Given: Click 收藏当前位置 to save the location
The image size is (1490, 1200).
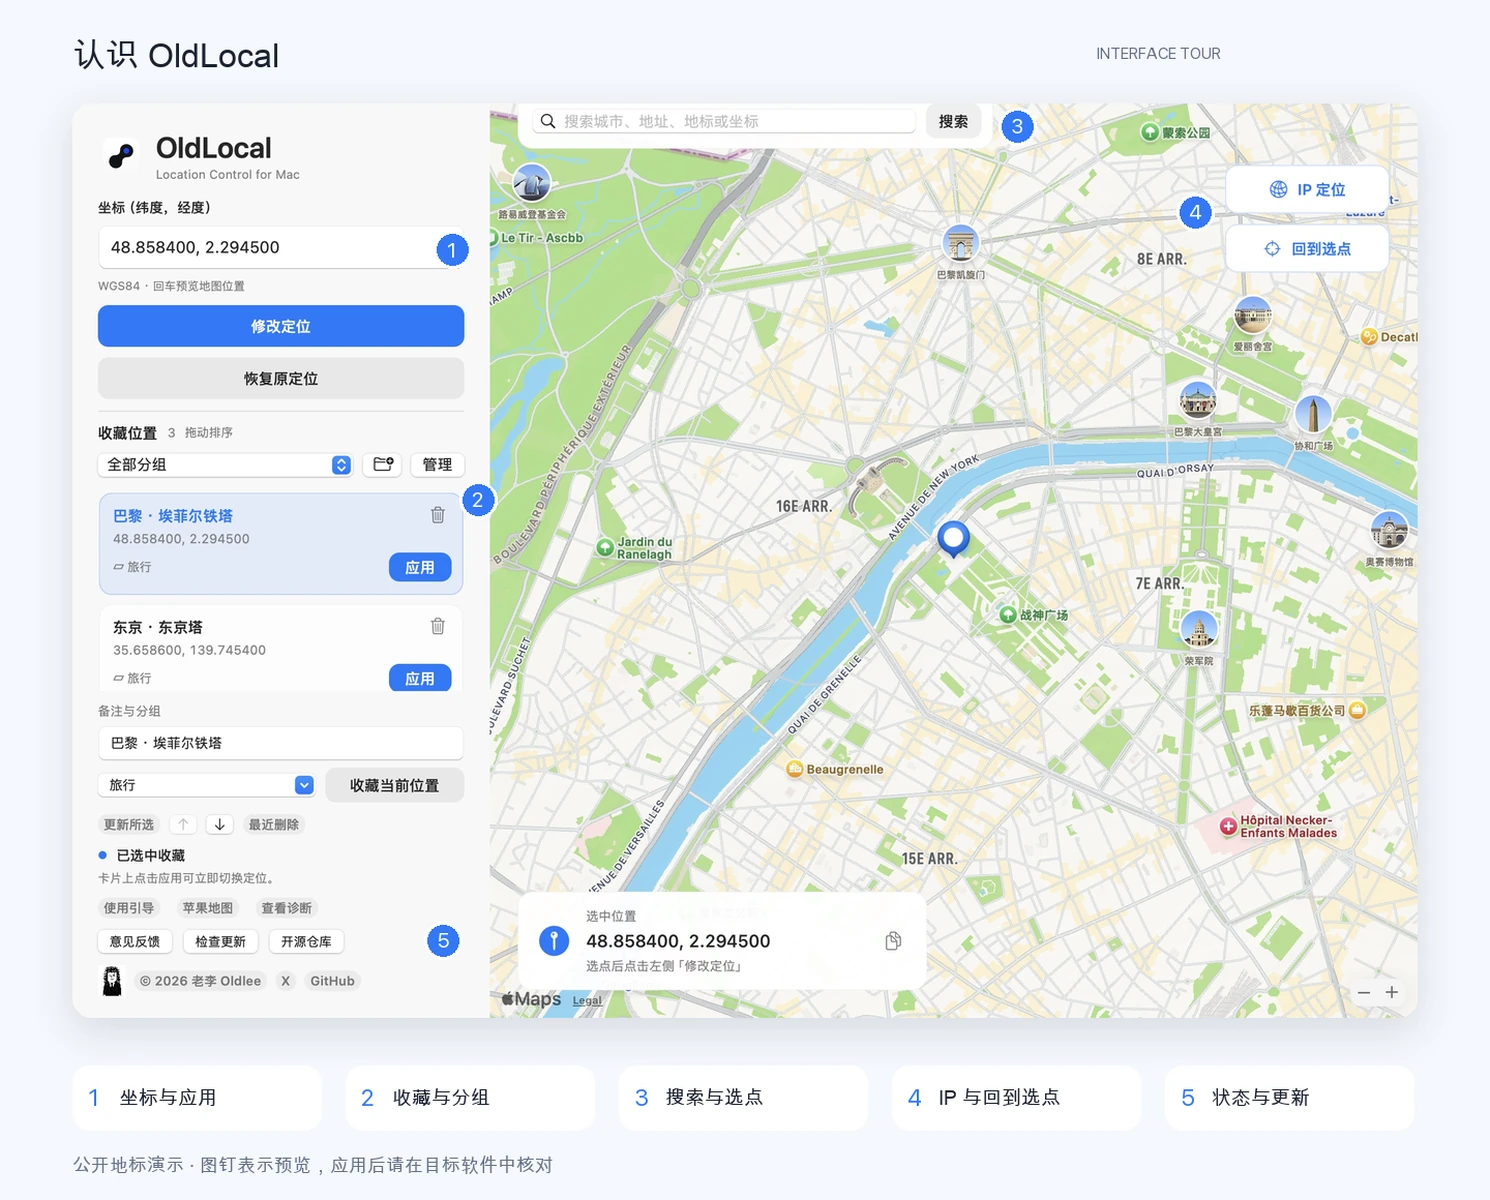Looking at the screenshot, I should (x=395, y=785).
